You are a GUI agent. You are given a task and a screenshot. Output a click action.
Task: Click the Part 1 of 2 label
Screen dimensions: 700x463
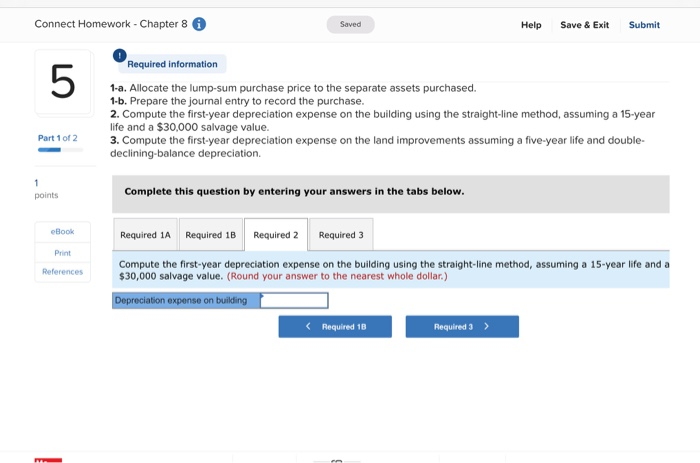(58, 138)
